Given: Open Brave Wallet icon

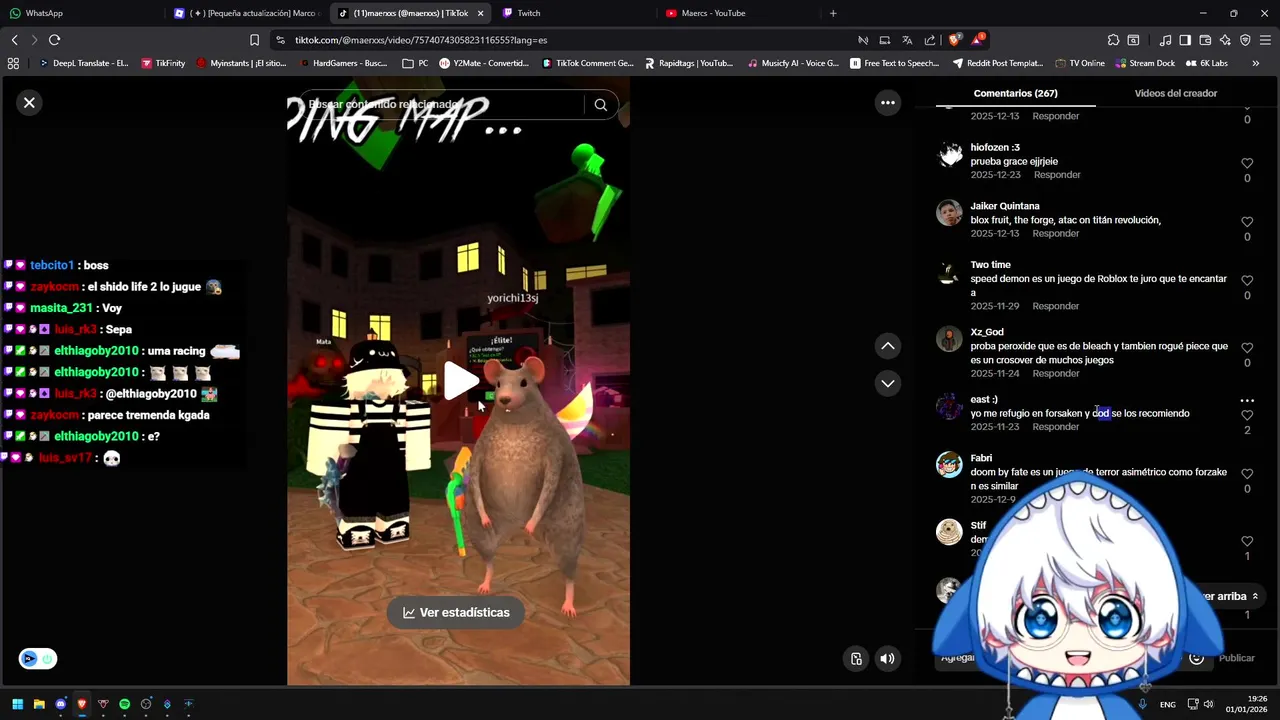Looking at the screenshot, I should 1205,40.
